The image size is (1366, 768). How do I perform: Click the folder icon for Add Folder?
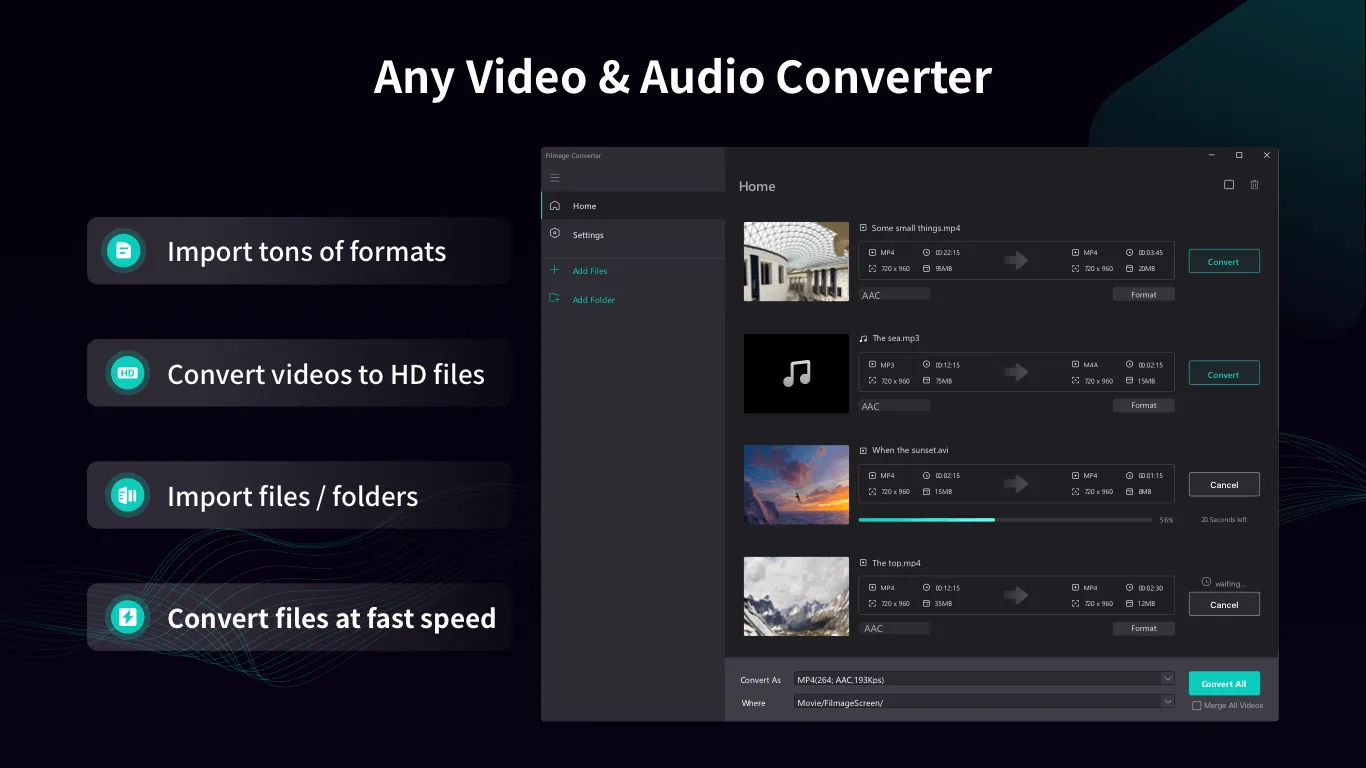(555, 299)
